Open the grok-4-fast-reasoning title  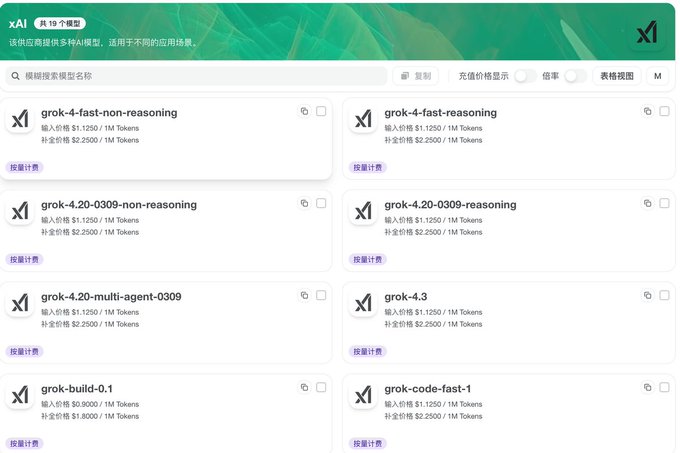(441, 113)
